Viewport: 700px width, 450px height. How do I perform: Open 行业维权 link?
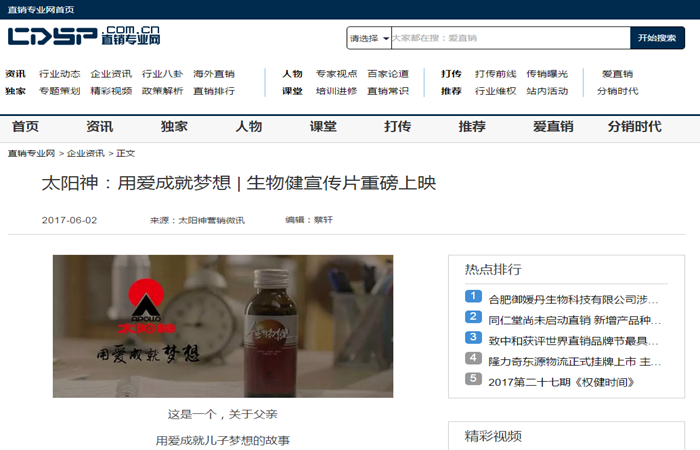[x=496, y=91]
